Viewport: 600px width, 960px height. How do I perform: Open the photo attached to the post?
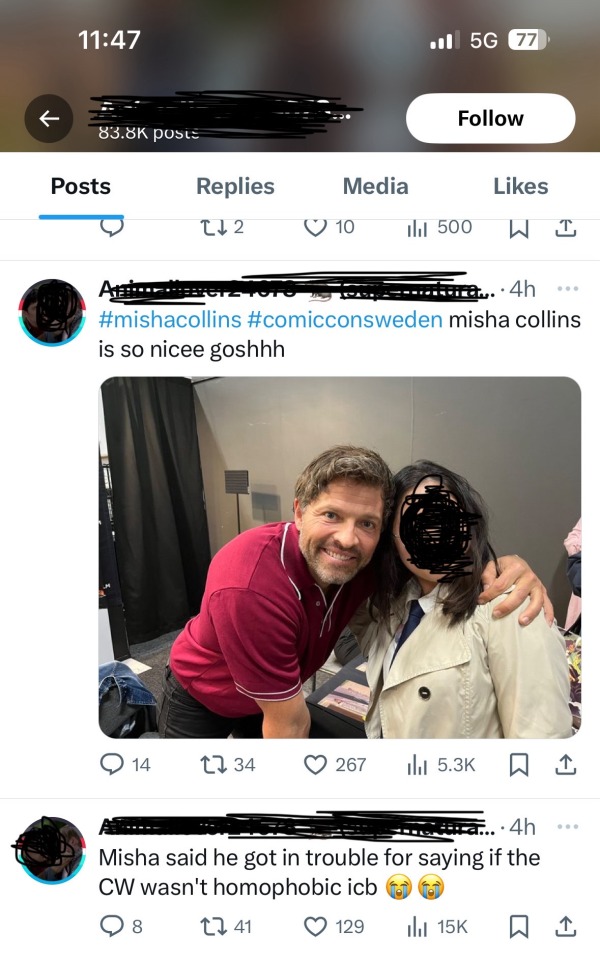[340, 557]
